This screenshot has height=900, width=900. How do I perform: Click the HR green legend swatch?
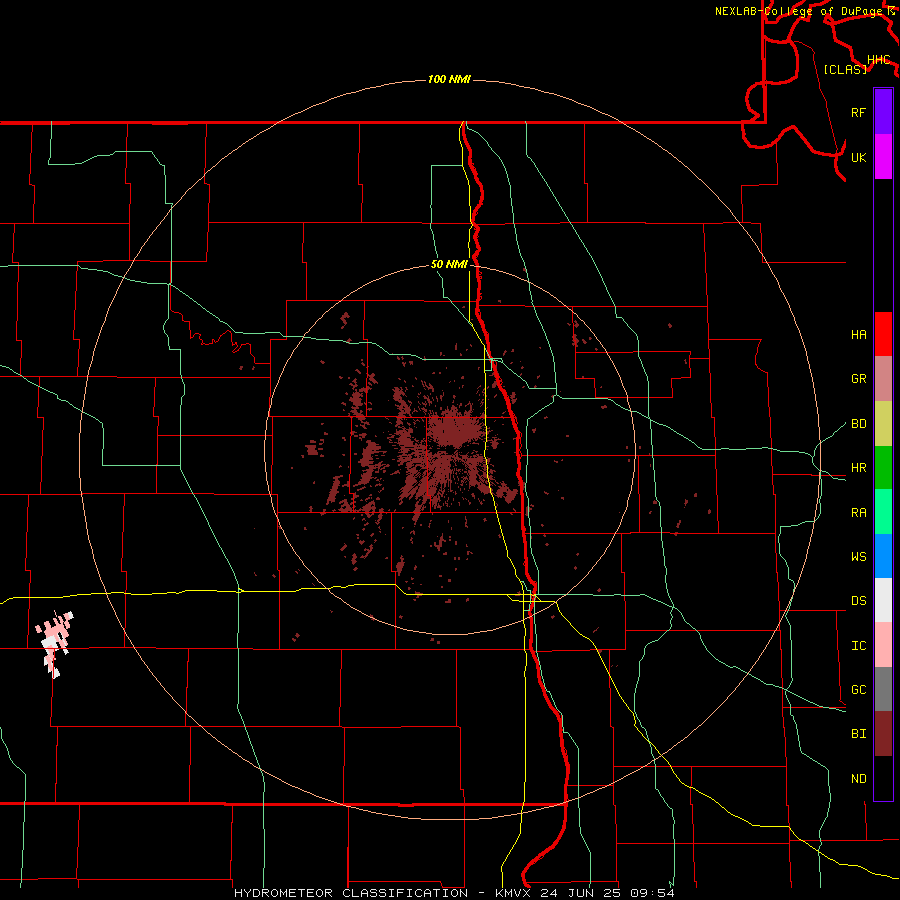[x=883, y=468]
